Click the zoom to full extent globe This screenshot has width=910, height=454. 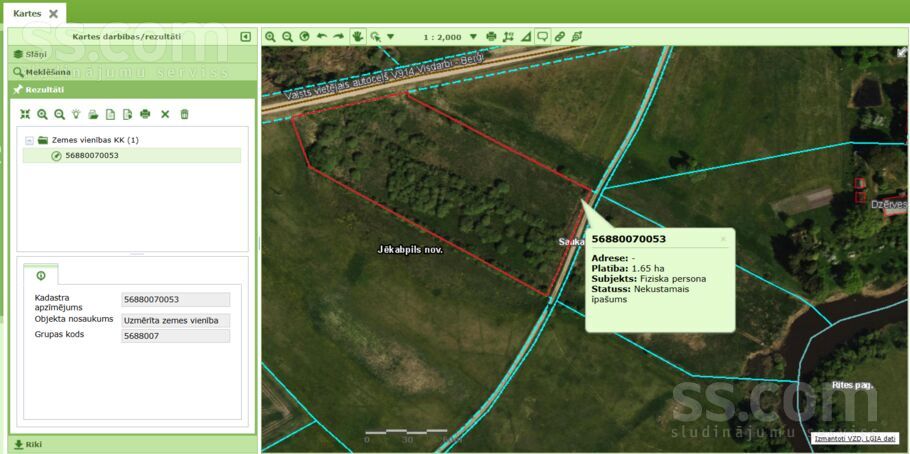[304, 37]
